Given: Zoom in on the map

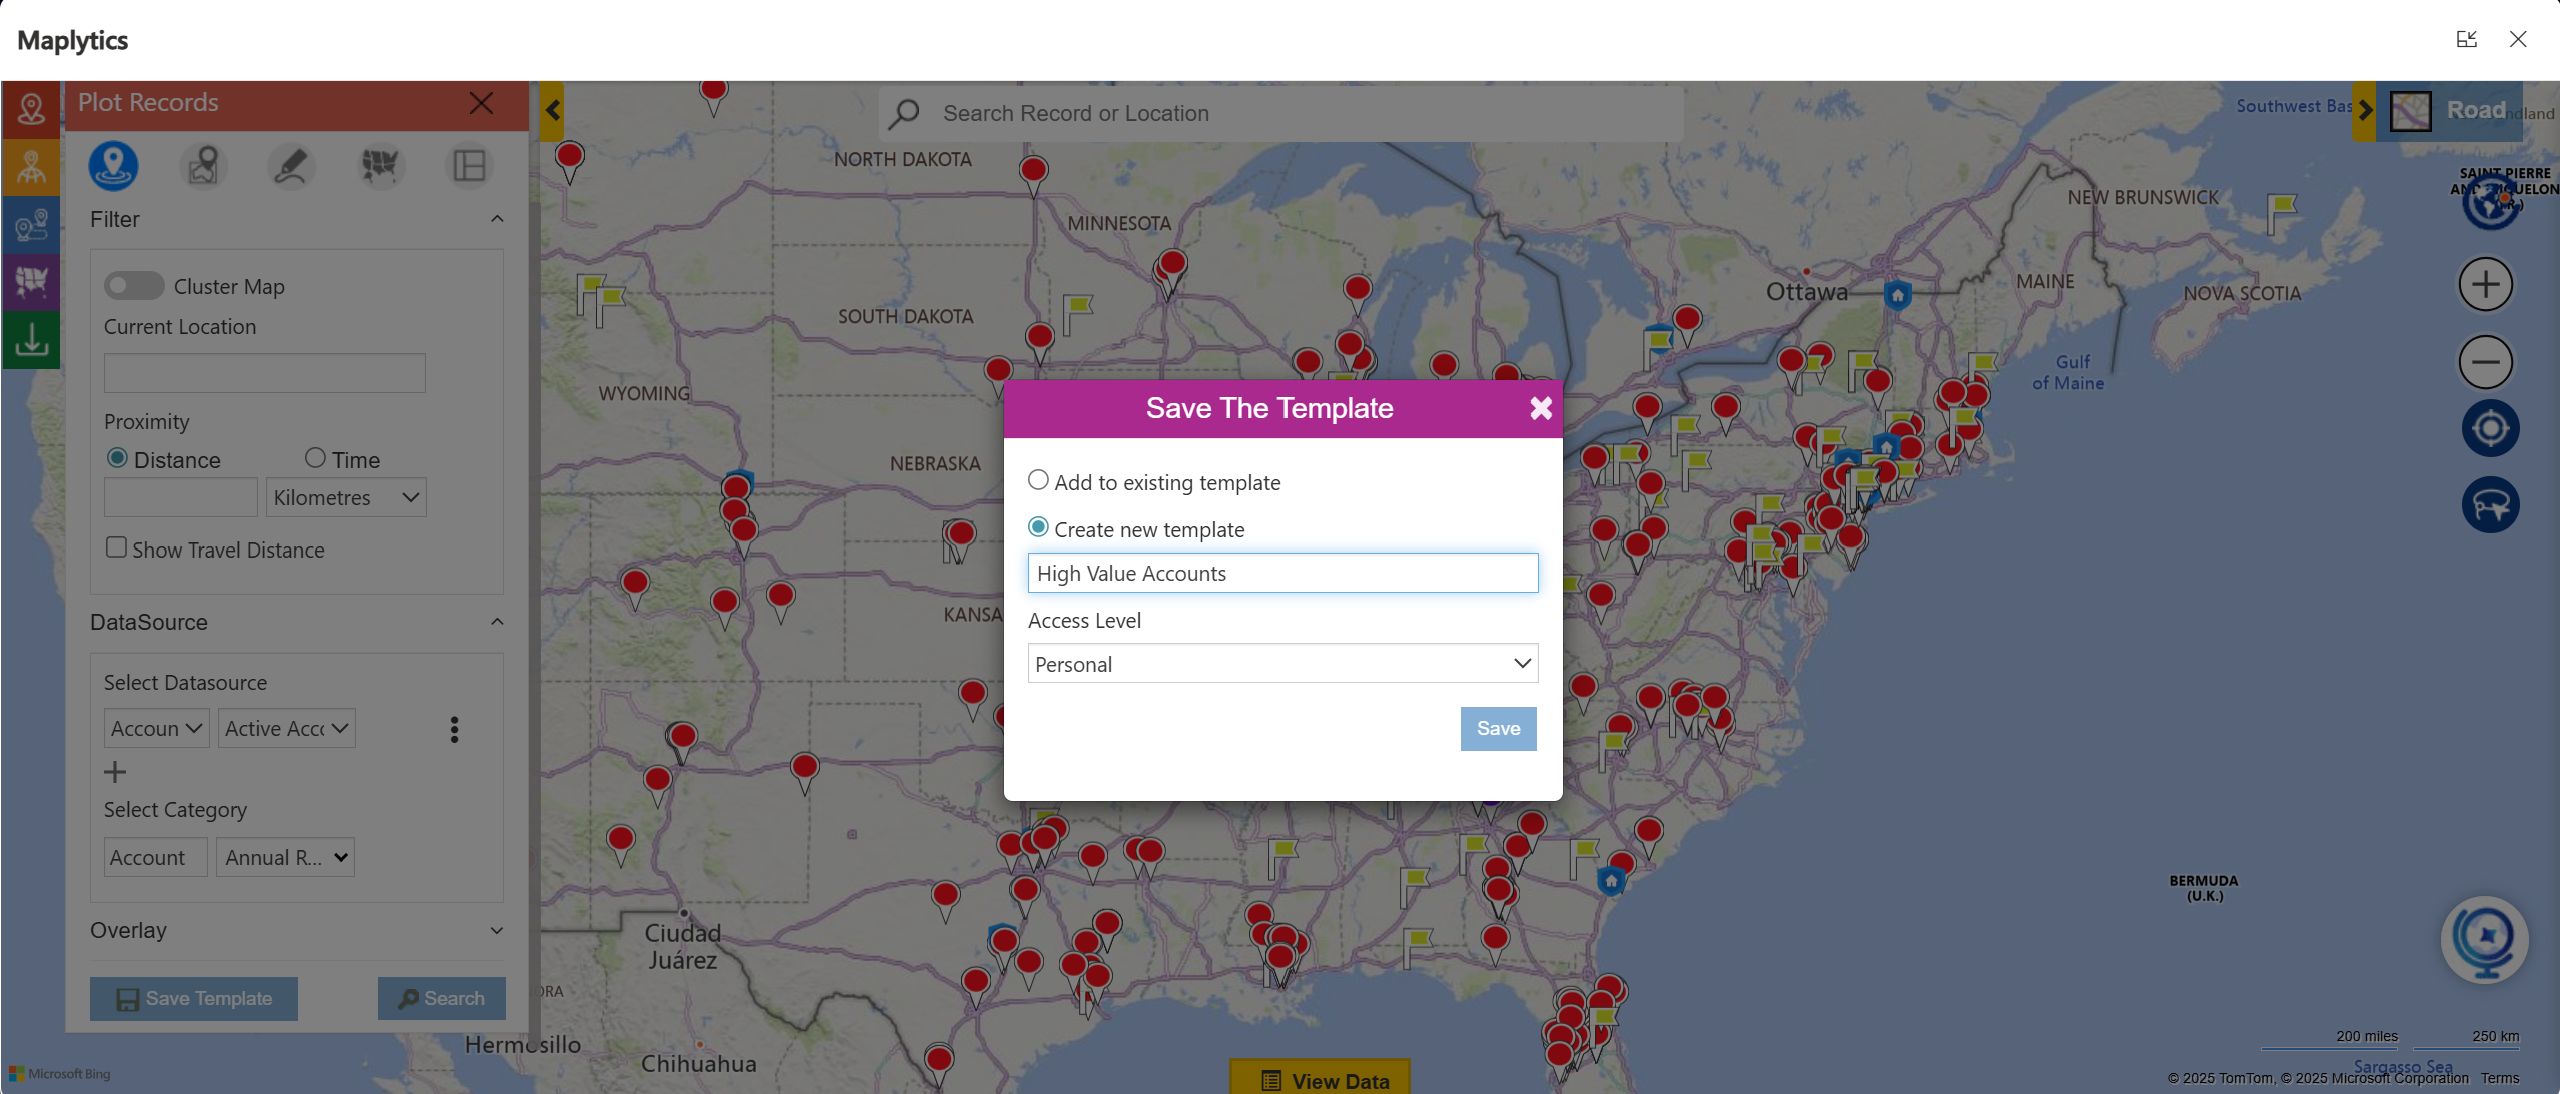Looking at the screenshot, I should (2486, 284).
